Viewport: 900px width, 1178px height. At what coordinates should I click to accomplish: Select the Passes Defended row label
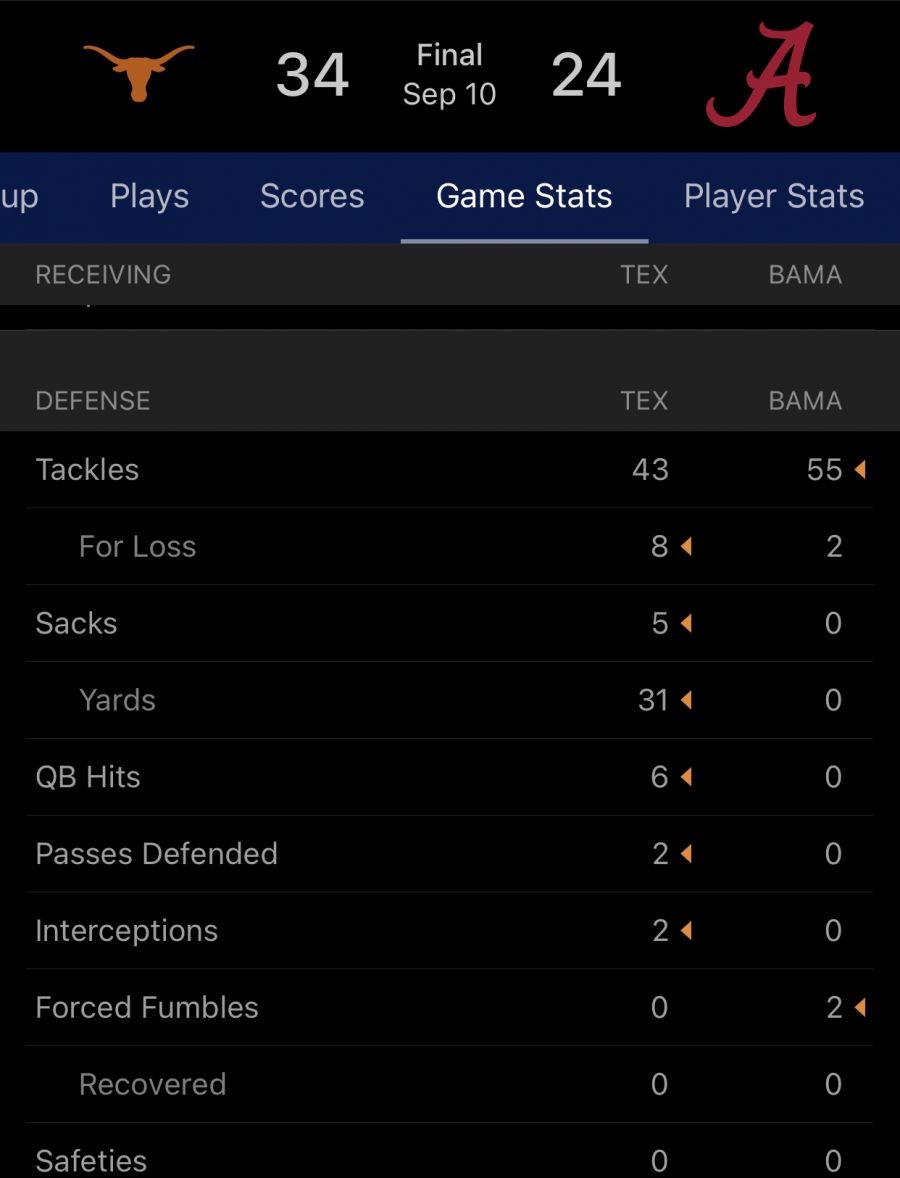pyautogui.click(x=157, y=854)
